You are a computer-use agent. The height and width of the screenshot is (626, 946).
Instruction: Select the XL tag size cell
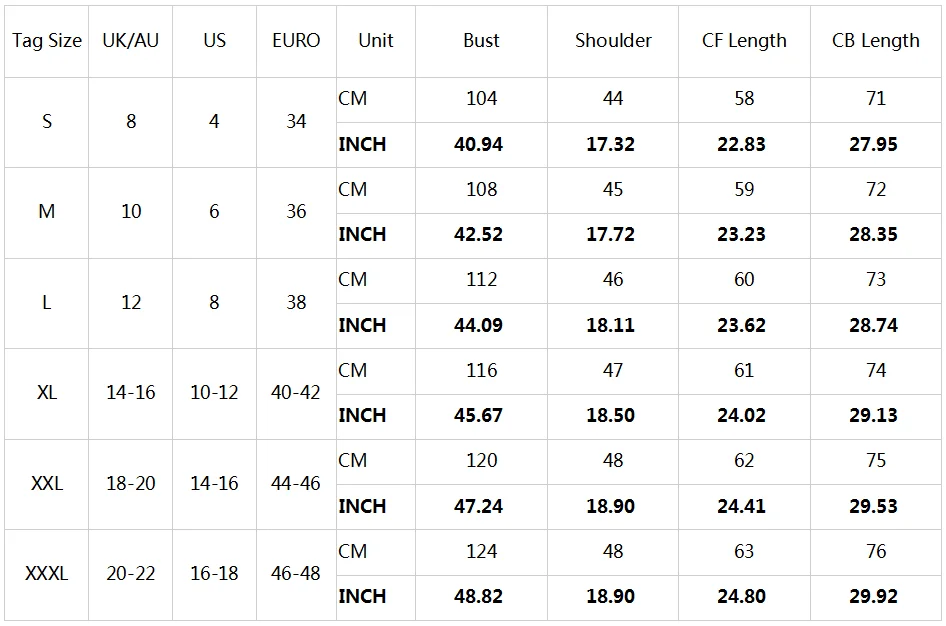(46, 393)
